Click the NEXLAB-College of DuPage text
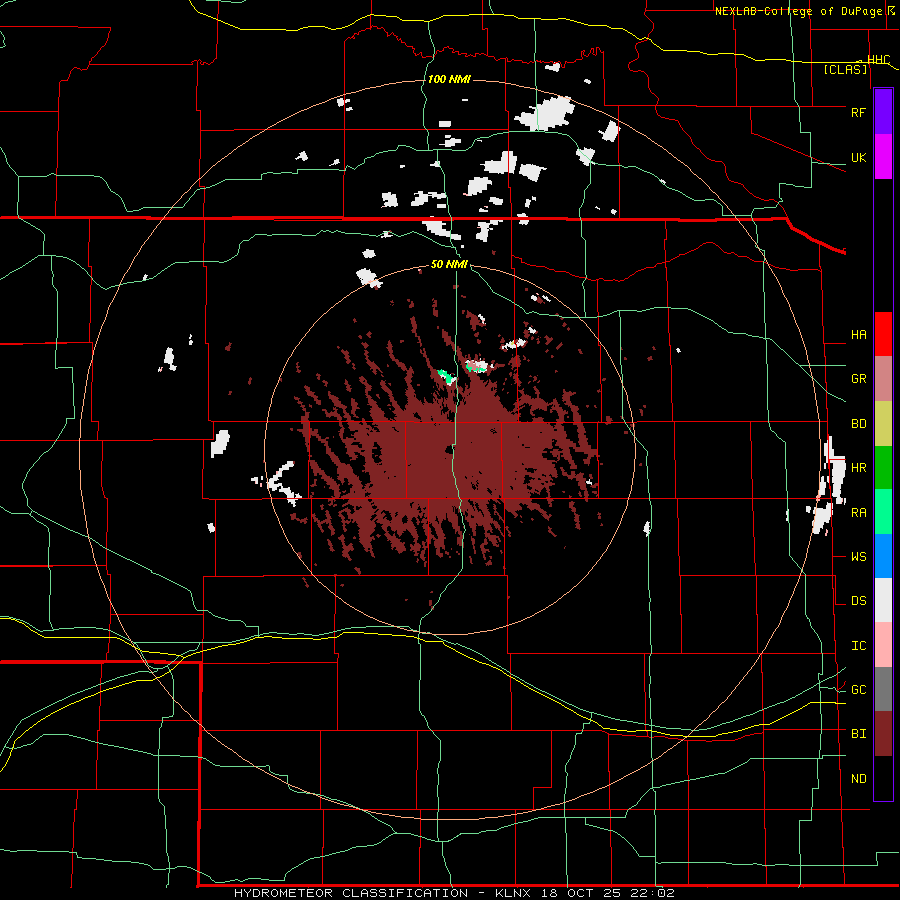The width and height of the screenshot is (900, 900). coord(798,11)
